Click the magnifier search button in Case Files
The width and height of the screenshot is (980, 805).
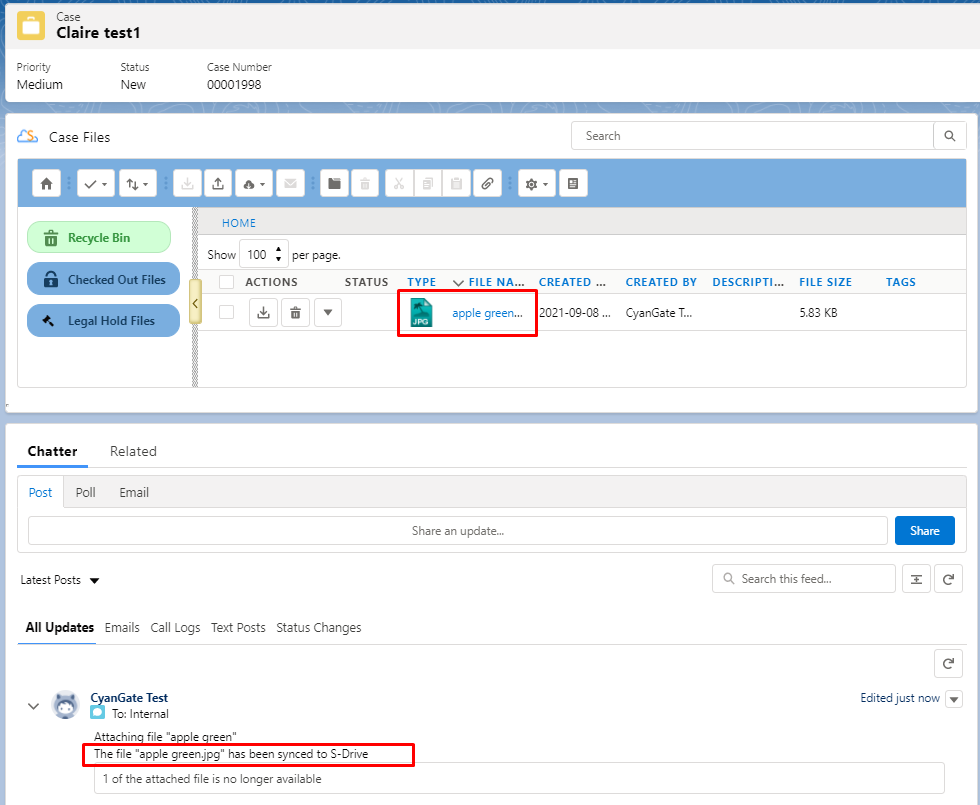[x=949, y=136]
